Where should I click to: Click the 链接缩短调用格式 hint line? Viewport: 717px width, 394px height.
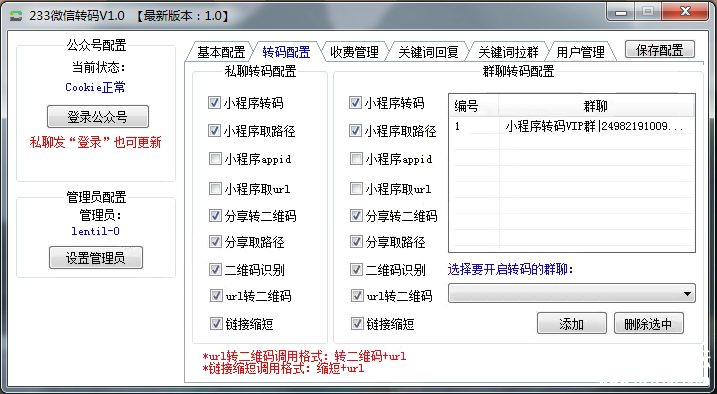pyautogui.click(x=283, y=368)
